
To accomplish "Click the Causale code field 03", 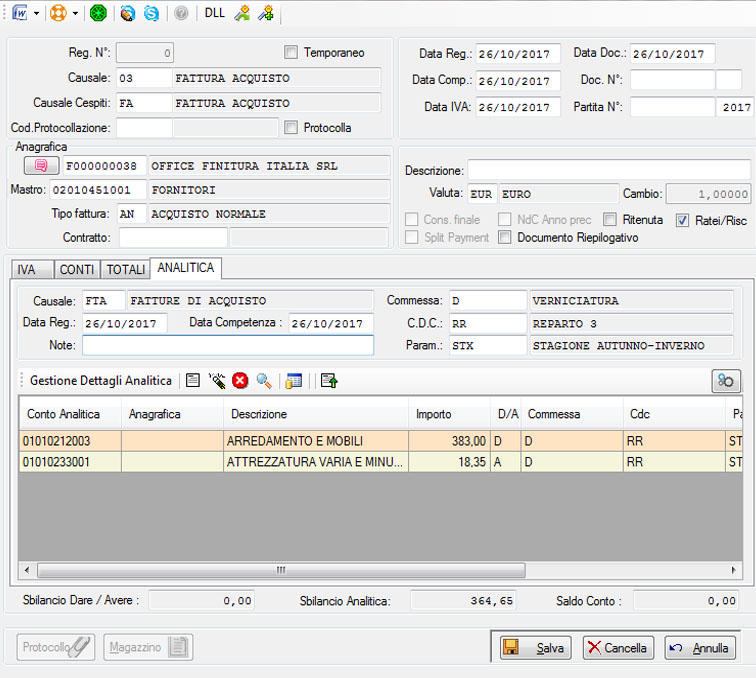I will (x=144, y=78).
